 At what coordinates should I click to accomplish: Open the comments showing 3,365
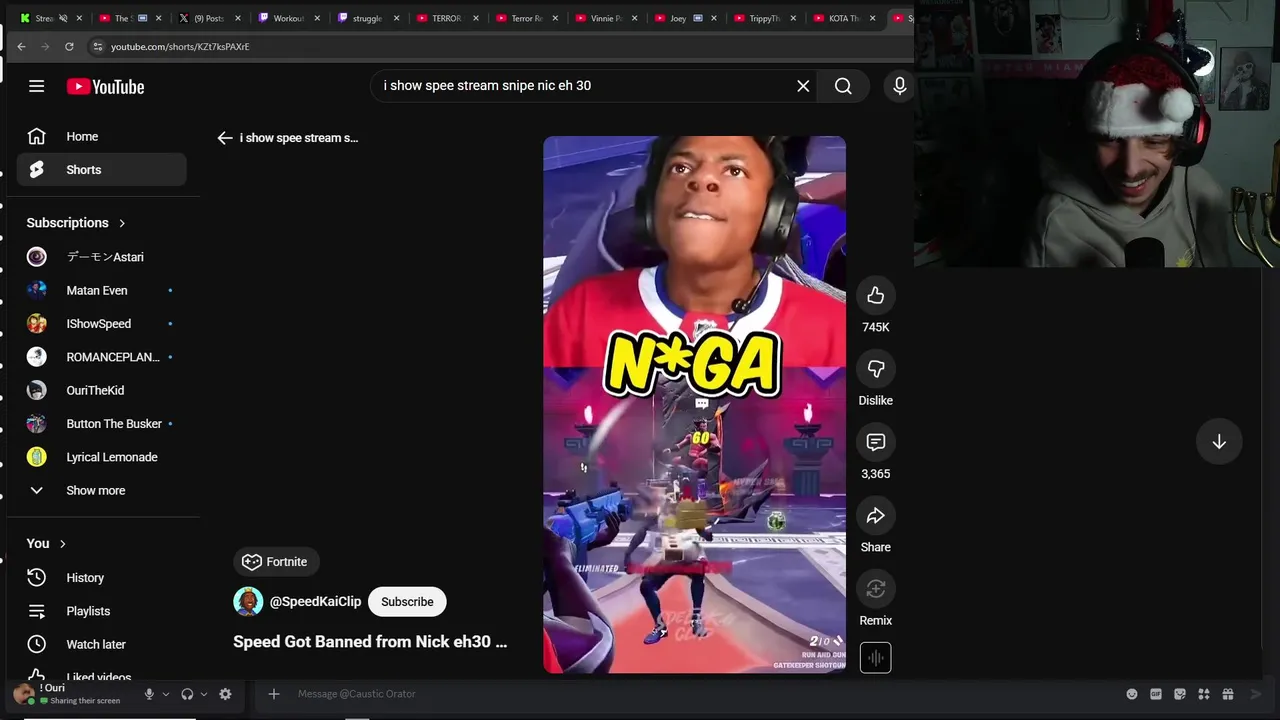coord(875,442)
